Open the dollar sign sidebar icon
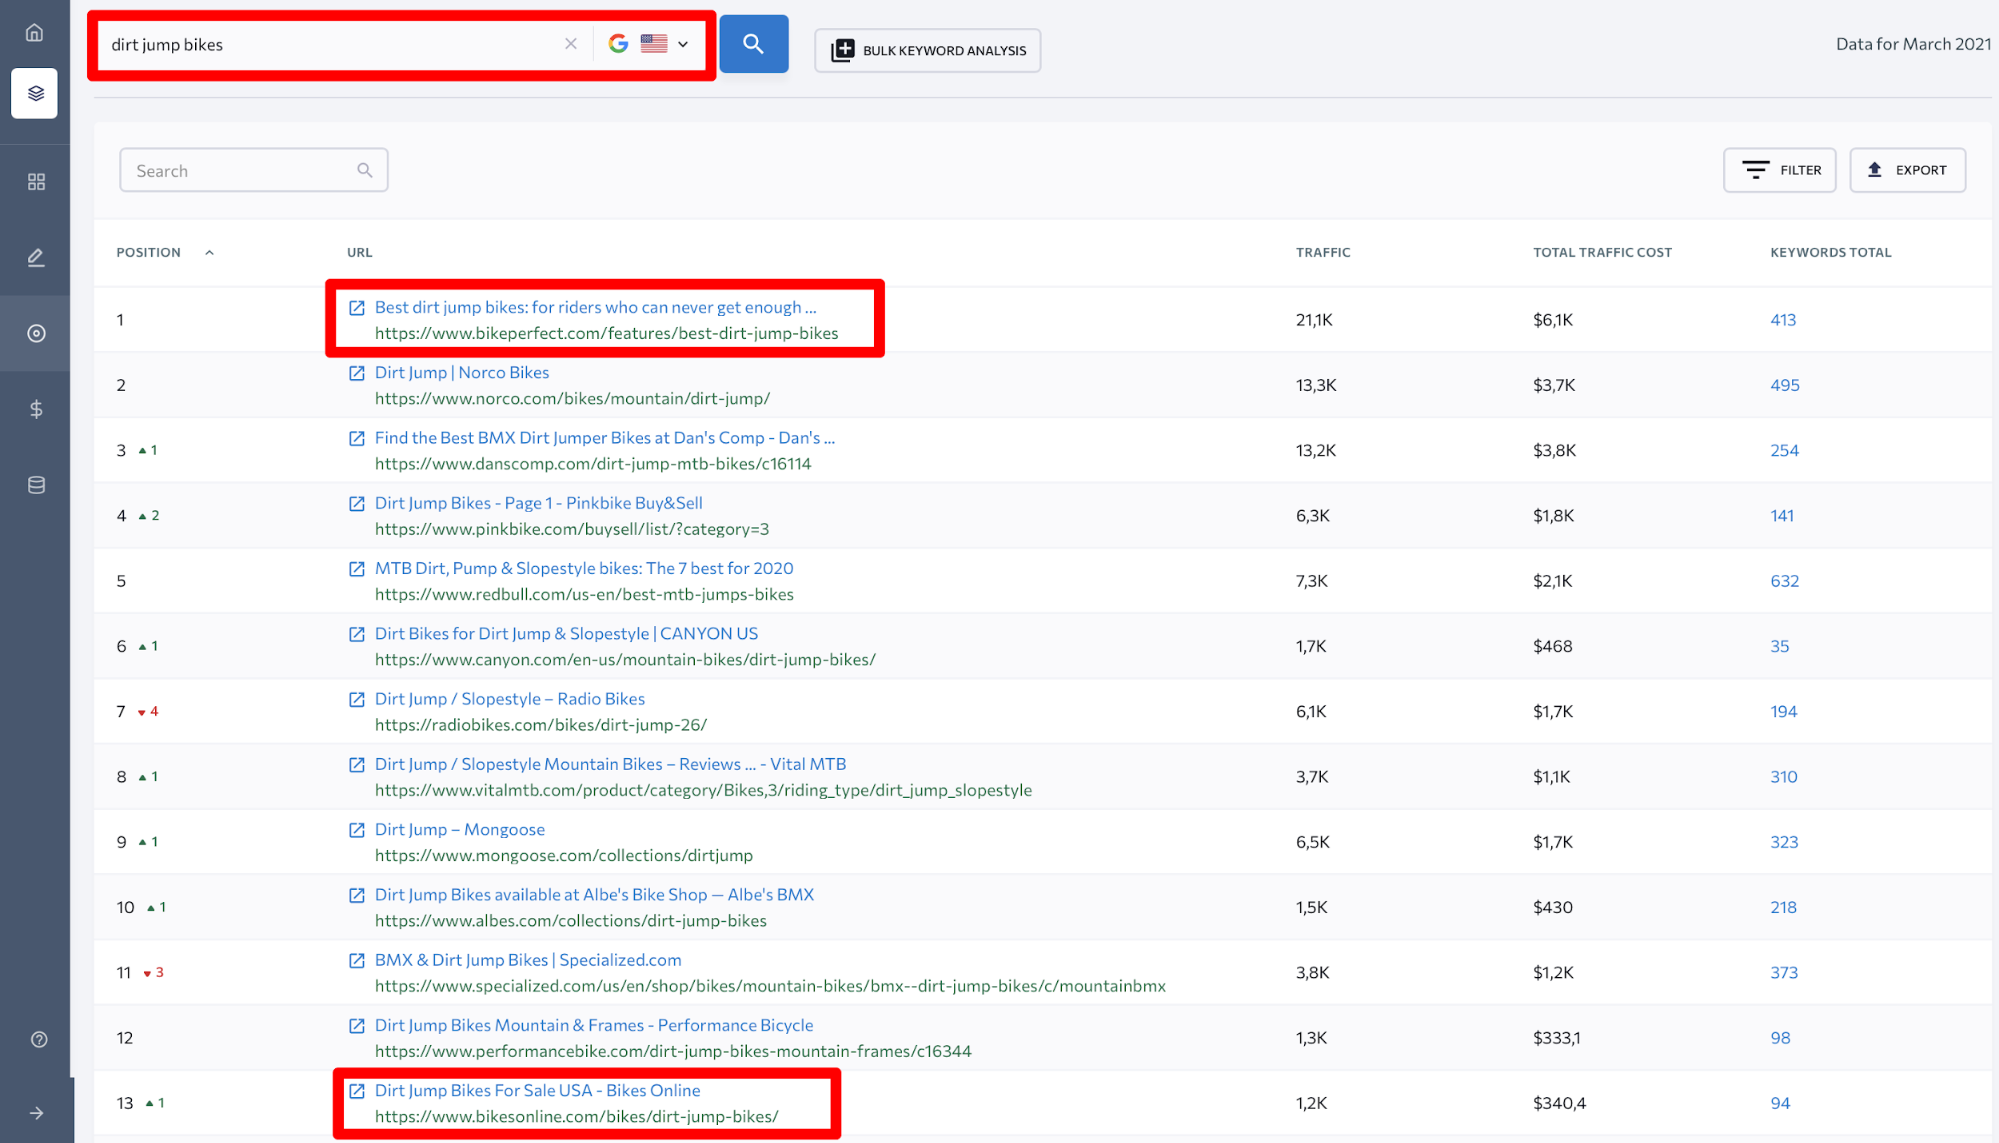 coord(36,409)
